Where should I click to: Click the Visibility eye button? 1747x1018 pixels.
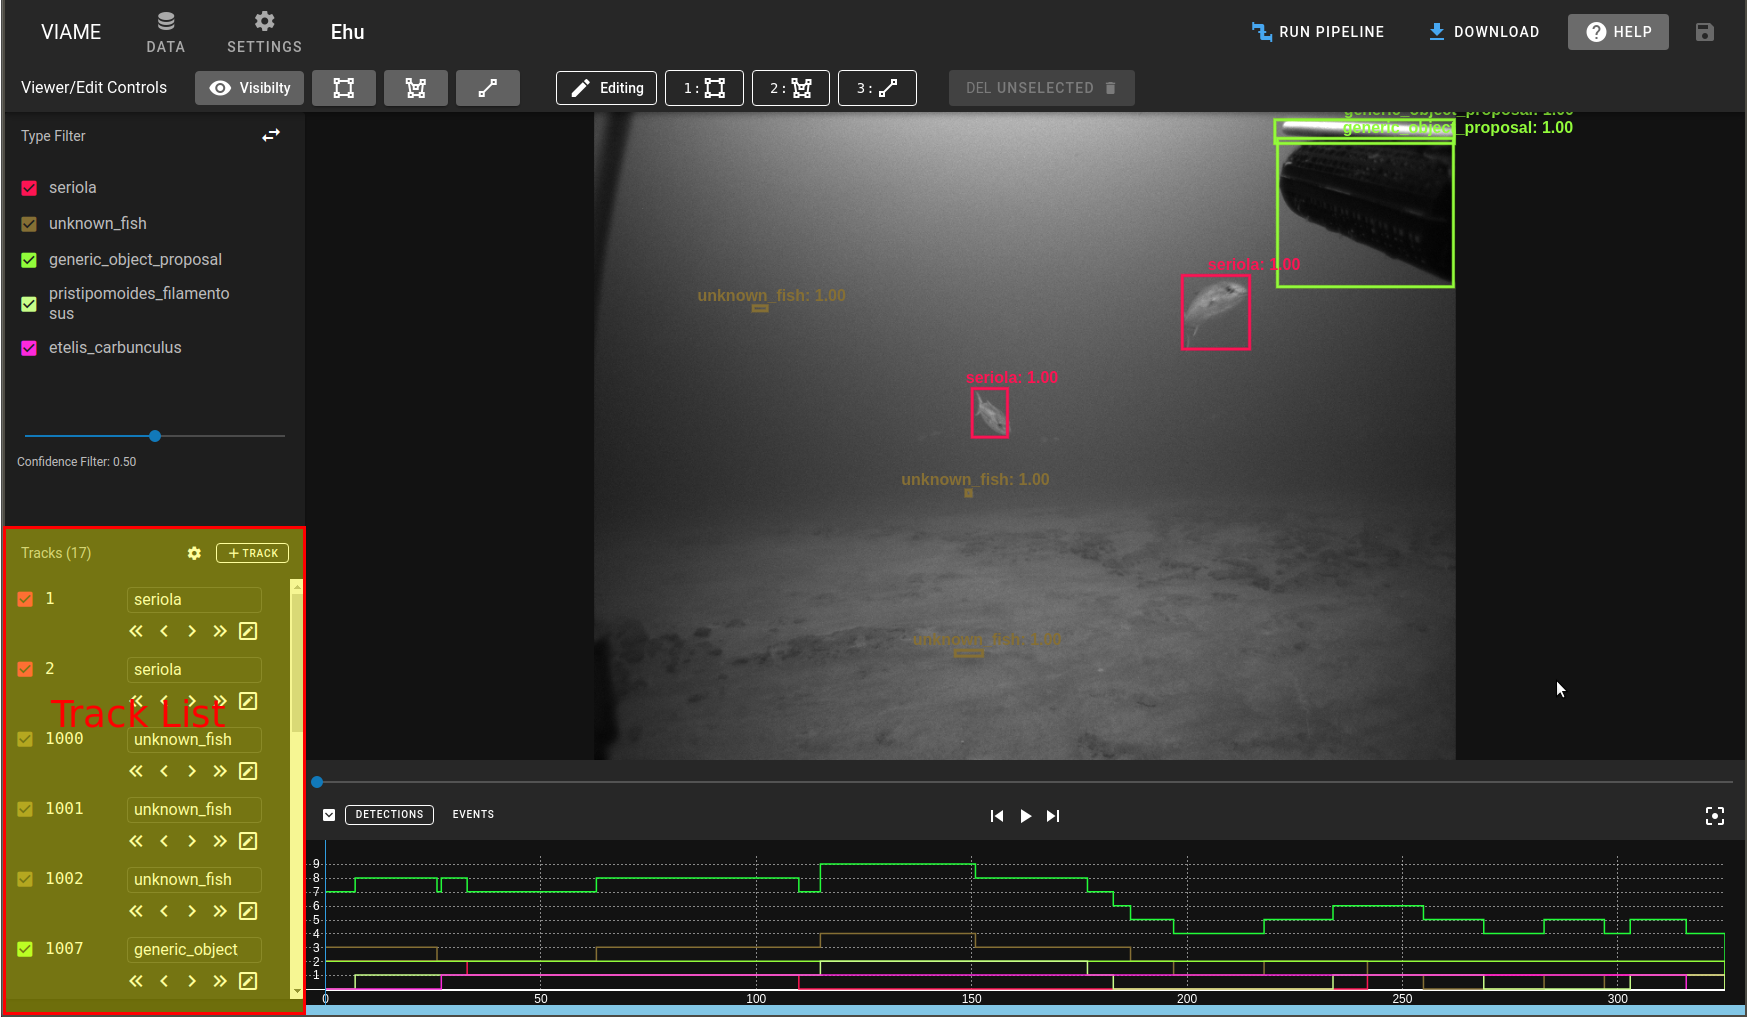click(x=250, y=88)
